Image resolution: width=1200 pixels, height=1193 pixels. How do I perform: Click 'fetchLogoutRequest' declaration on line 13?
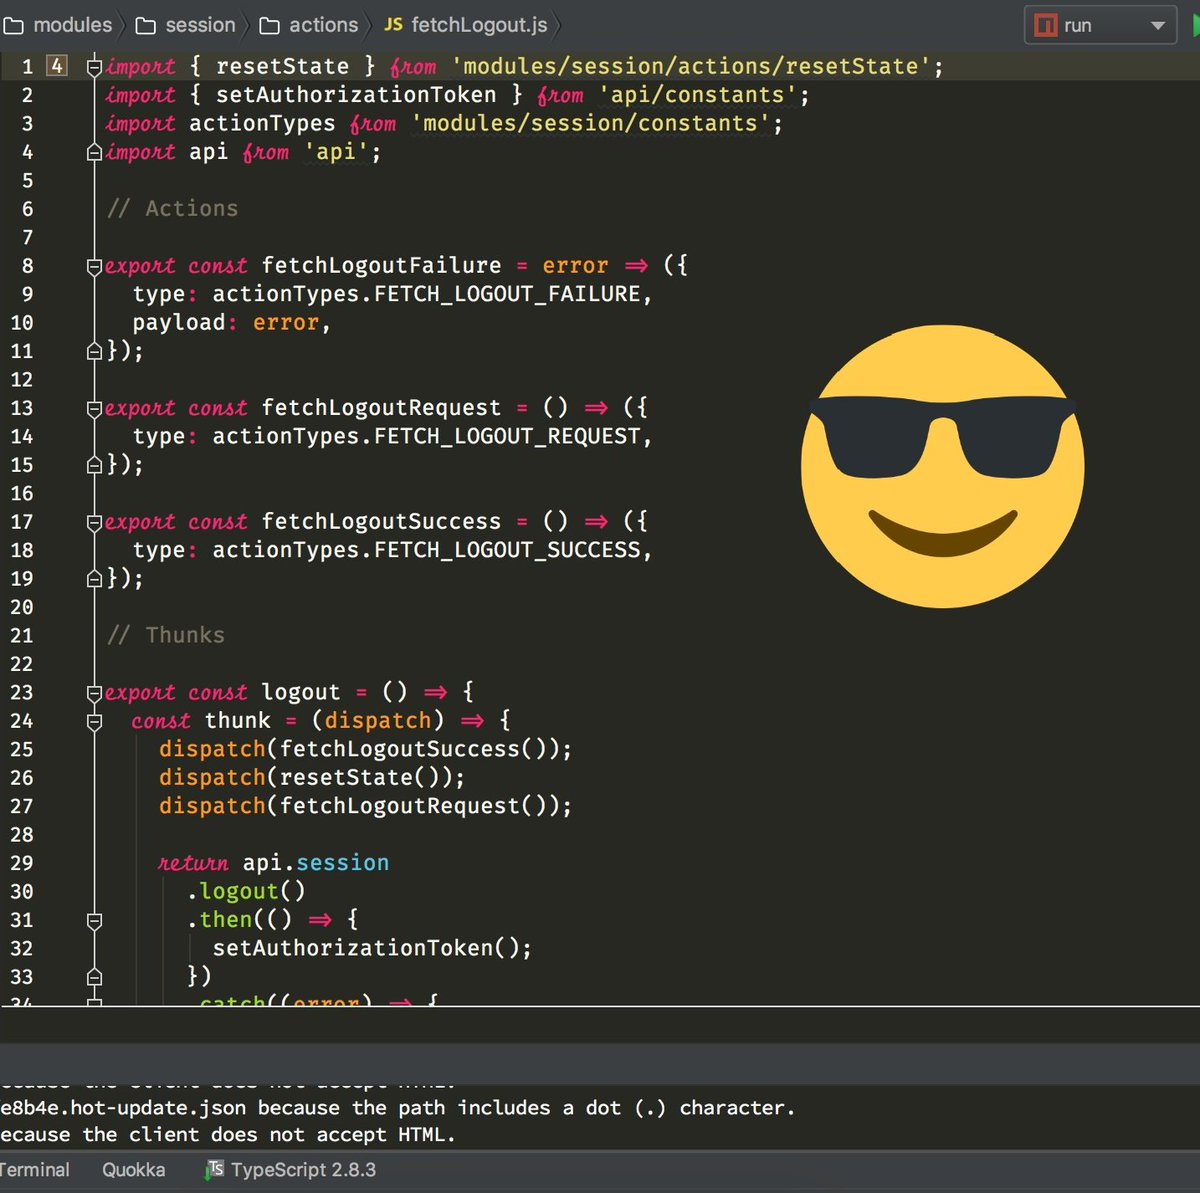click(381, 407)
